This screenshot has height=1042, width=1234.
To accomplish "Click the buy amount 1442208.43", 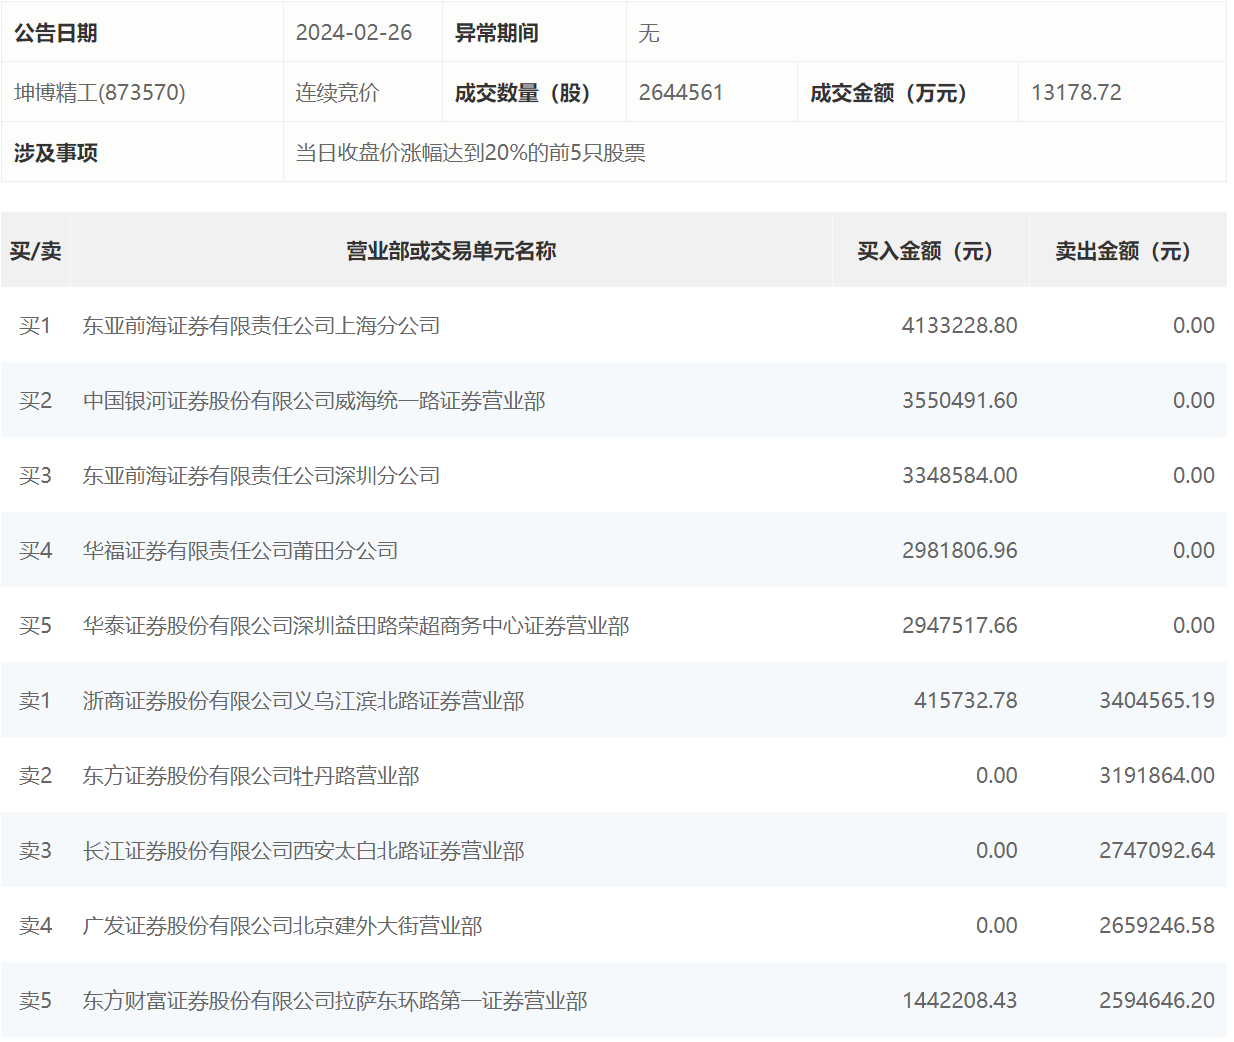I will 960,1001.
